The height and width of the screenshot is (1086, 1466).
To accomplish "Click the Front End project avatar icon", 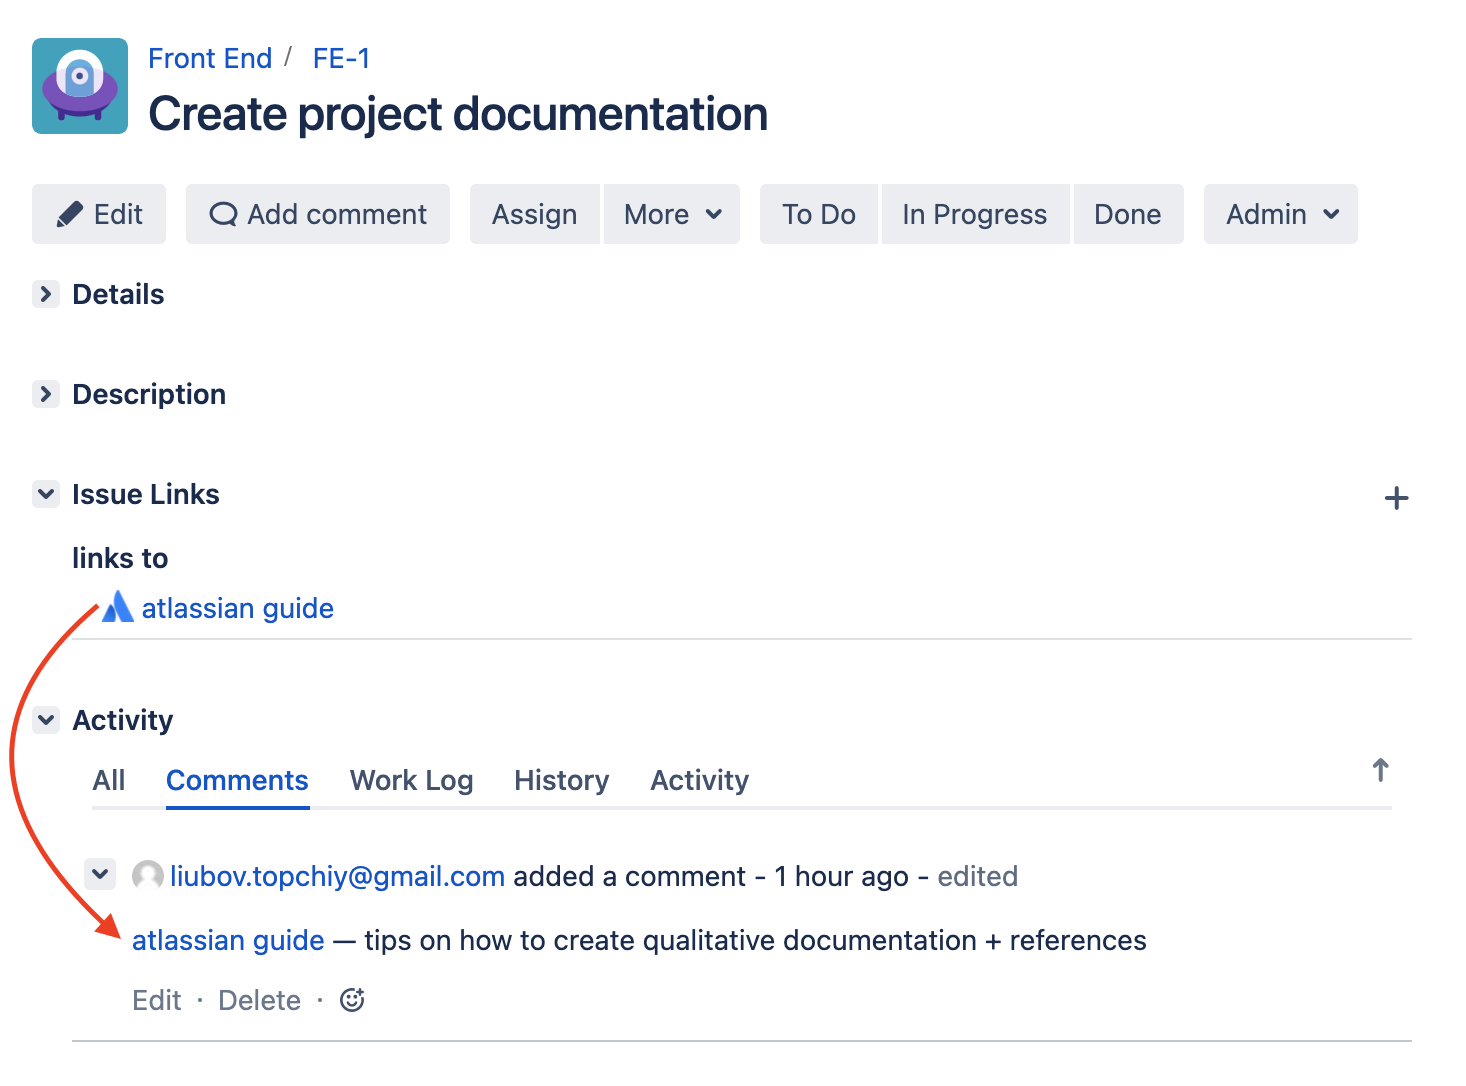I will pos(80,86).
